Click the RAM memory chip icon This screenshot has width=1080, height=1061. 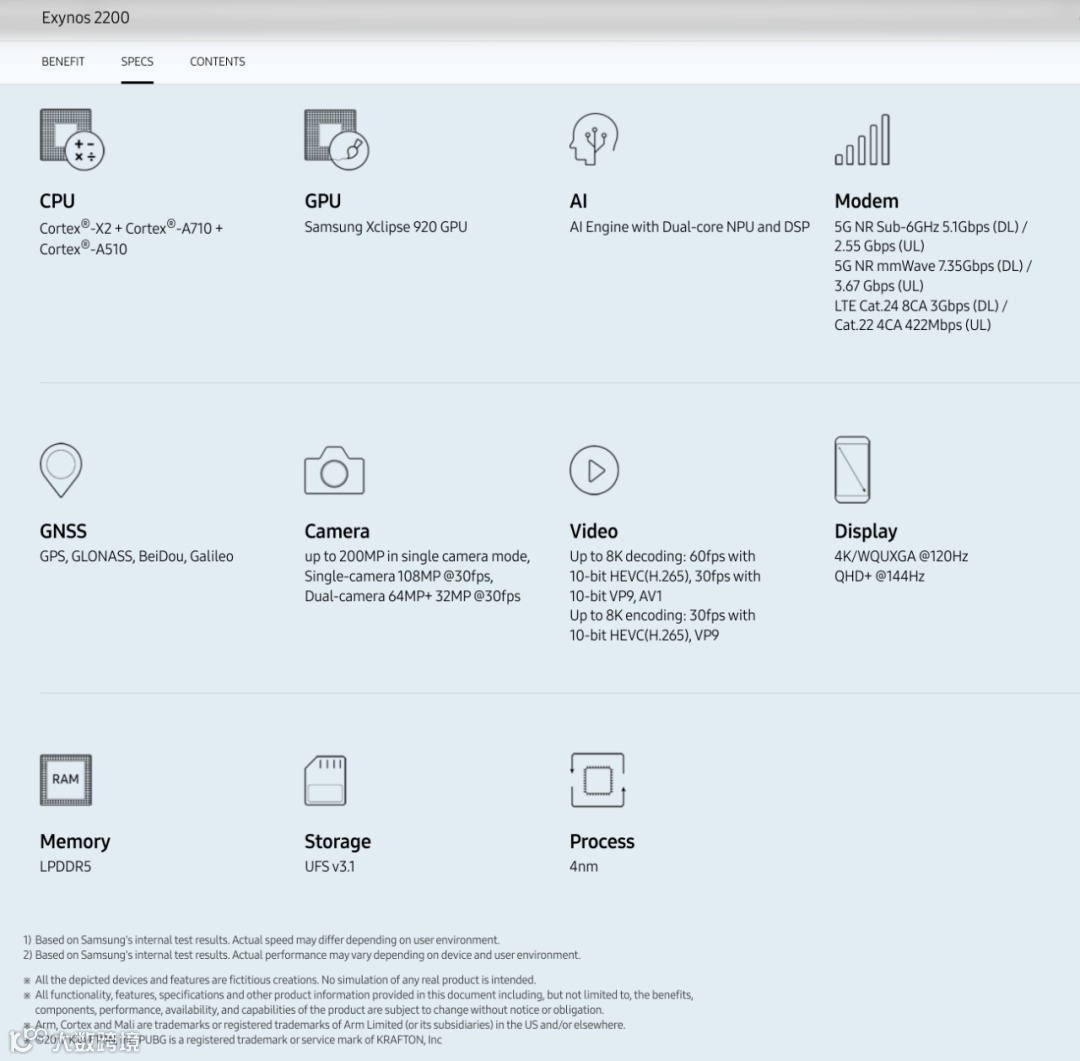click(65, 780)
